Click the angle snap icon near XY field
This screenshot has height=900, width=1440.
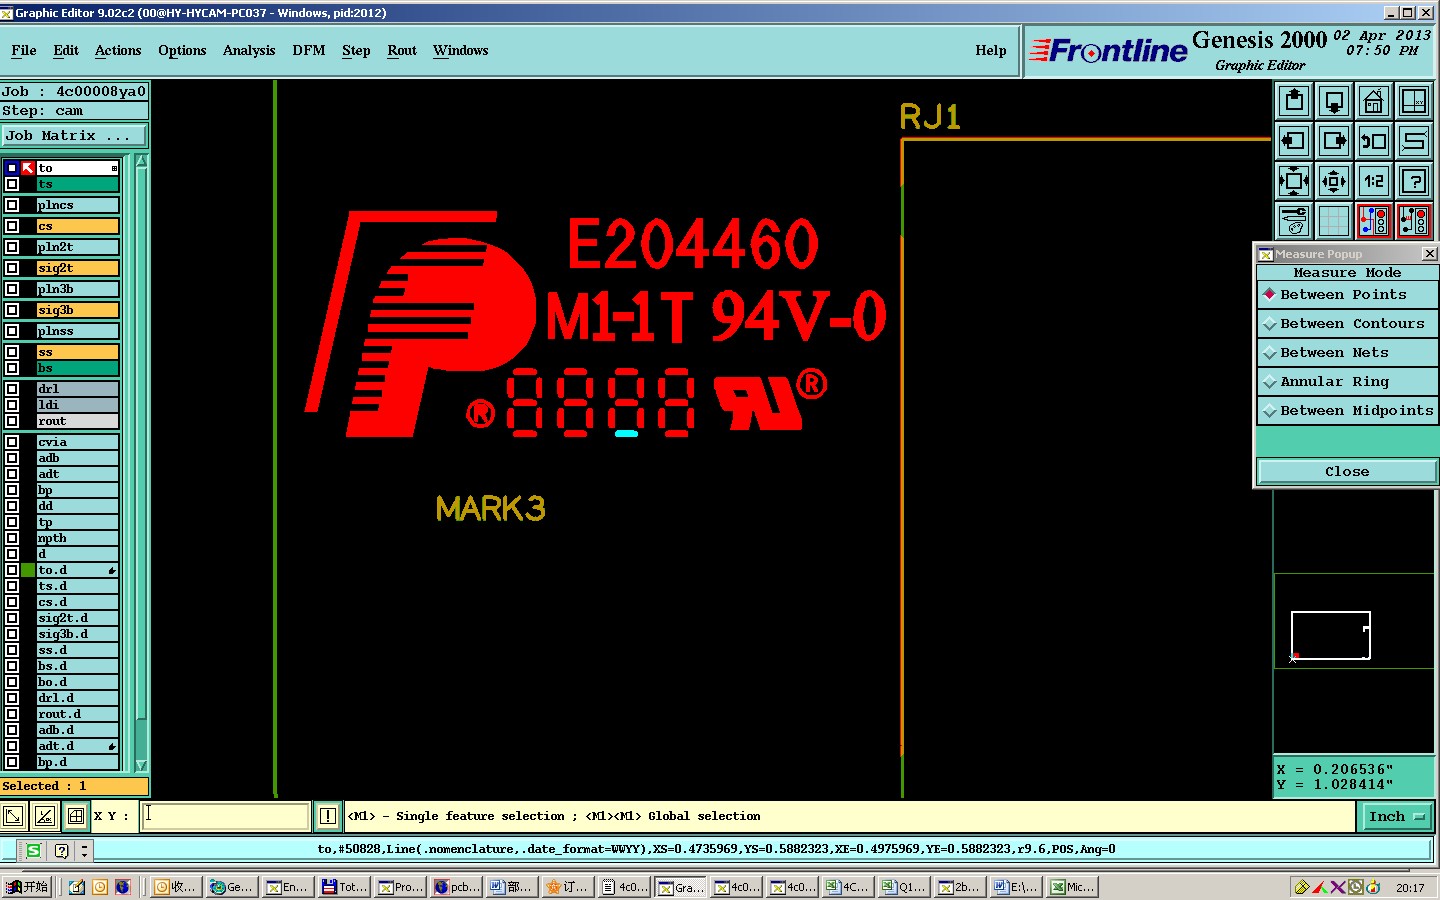(45, 816)
